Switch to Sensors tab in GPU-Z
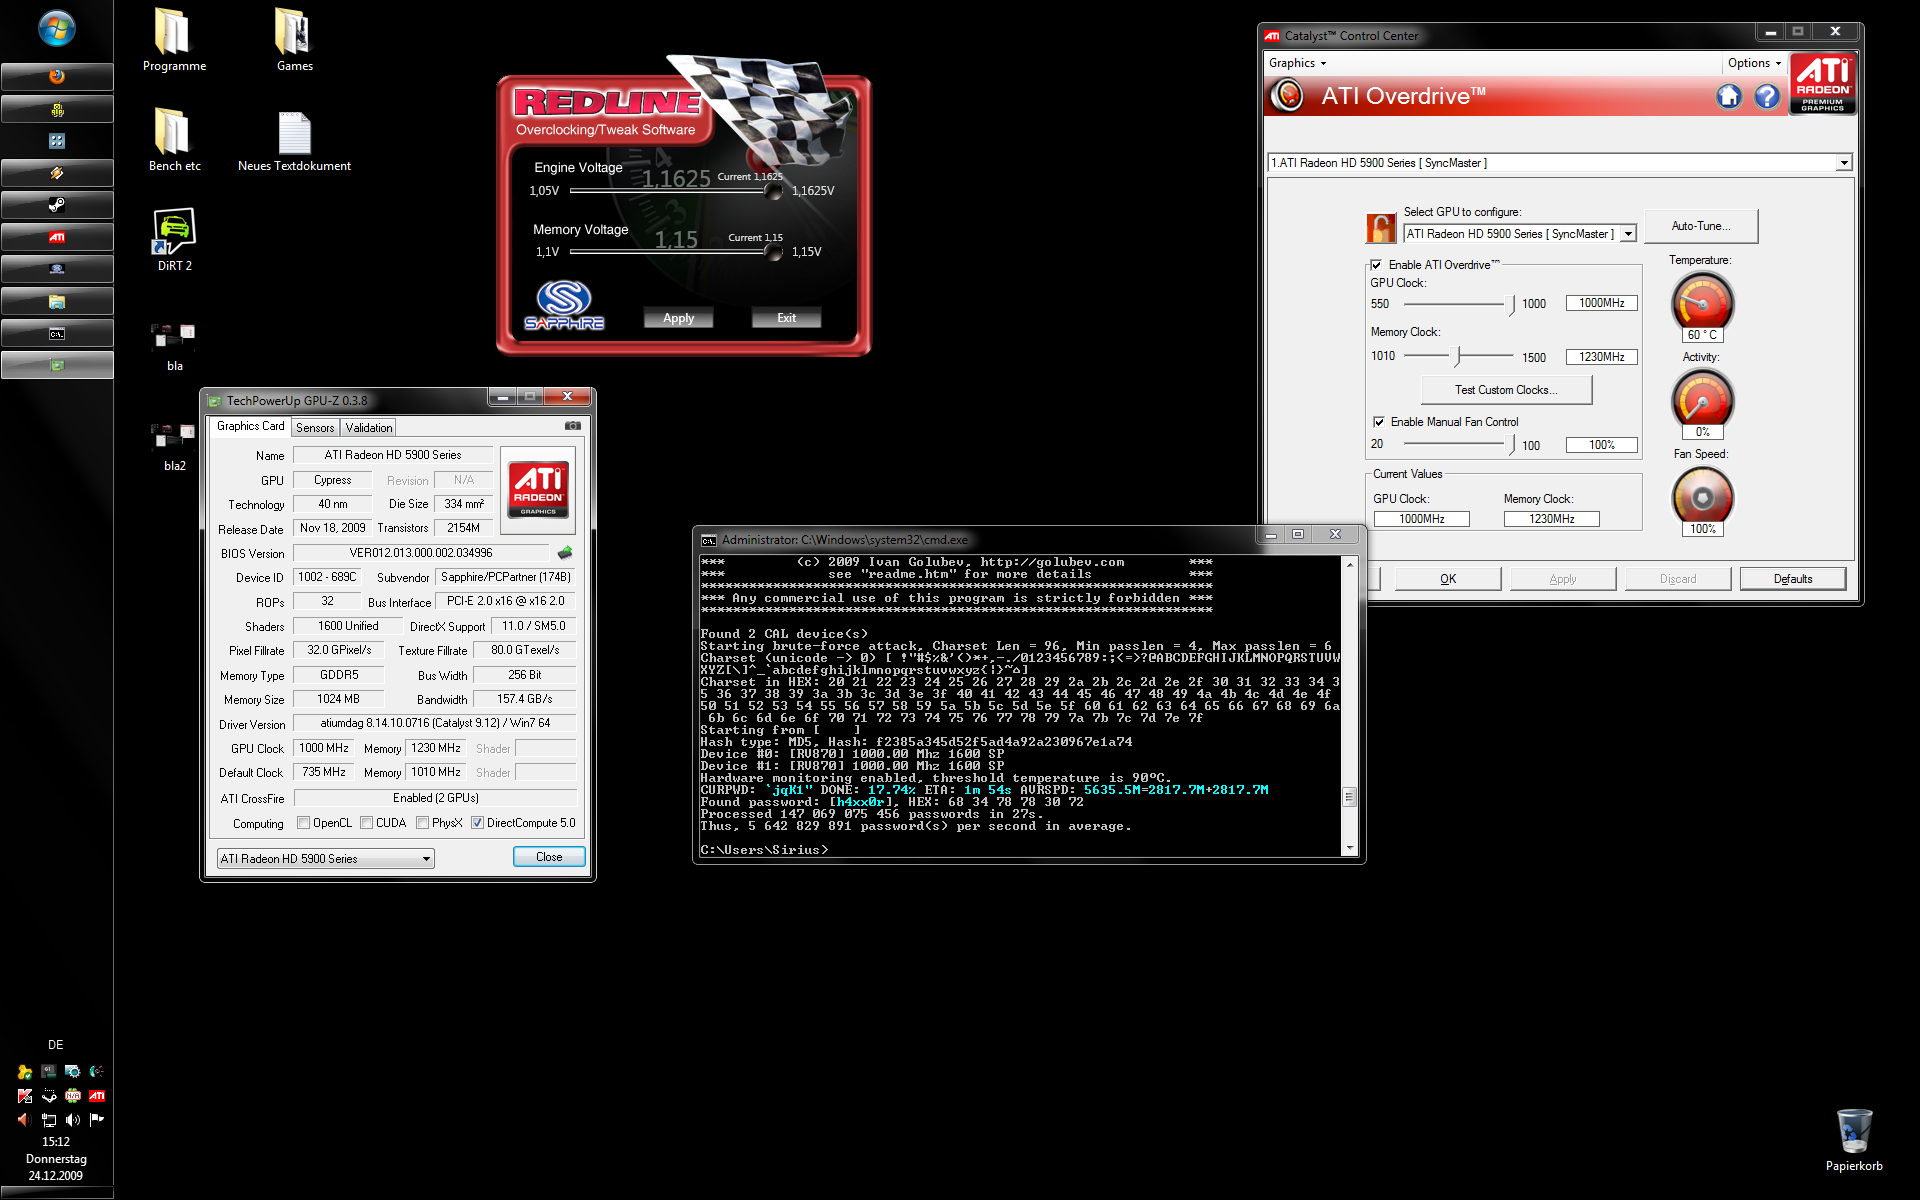Viewport: 1920px width, 1200px height. tap(315, 428)
